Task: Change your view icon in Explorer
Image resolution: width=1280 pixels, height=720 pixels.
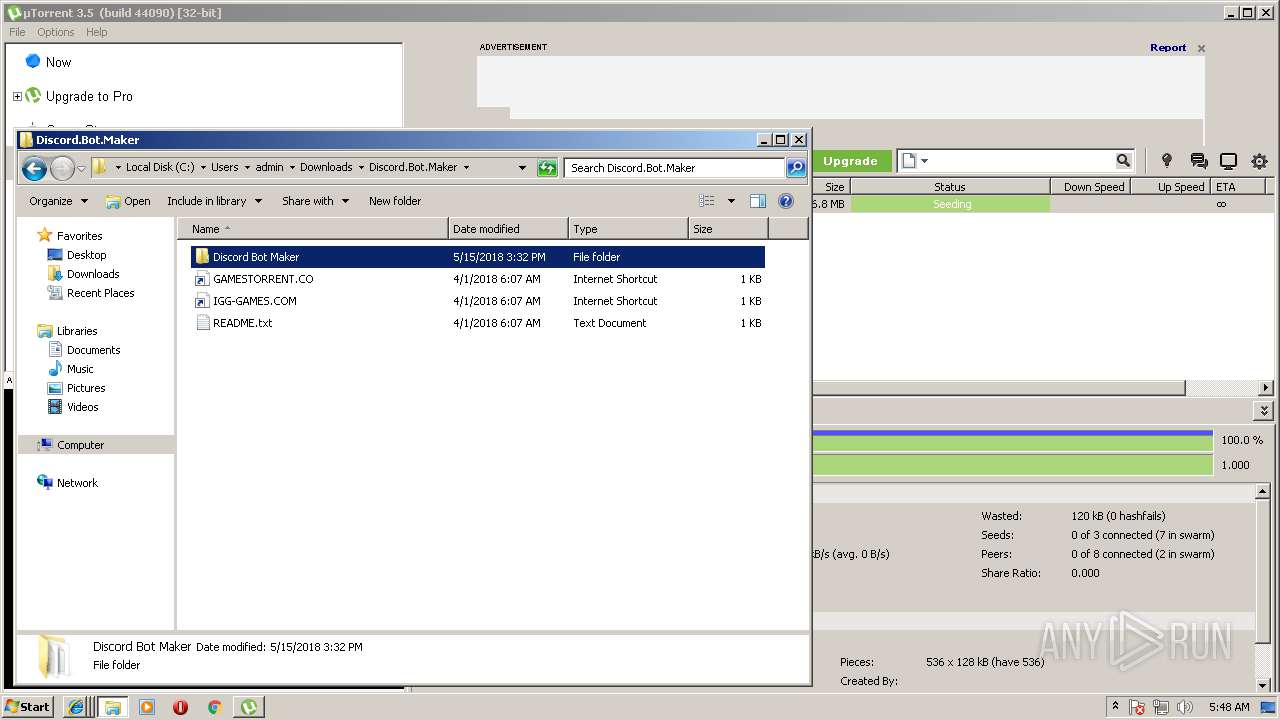Action: tap(707, 201)
